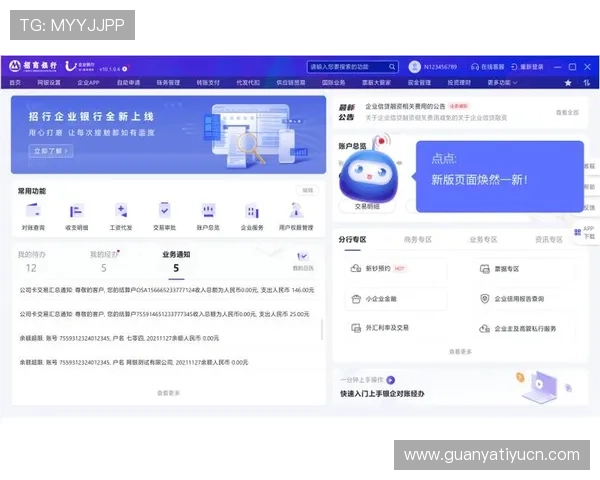
Task: Switch to the 我的经办 tab
Action: [x=104, y=261]
